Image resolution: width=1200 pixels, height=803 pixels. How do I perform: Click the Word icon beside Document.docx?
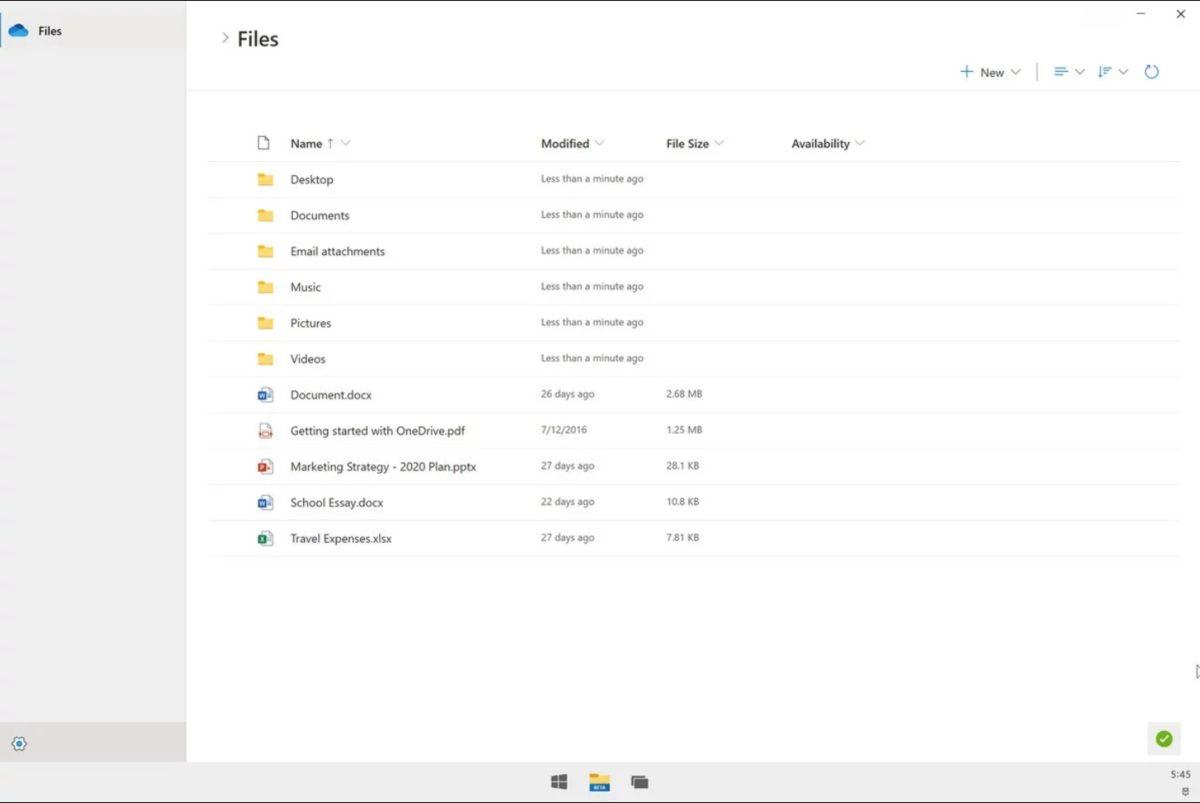[265, 394]
